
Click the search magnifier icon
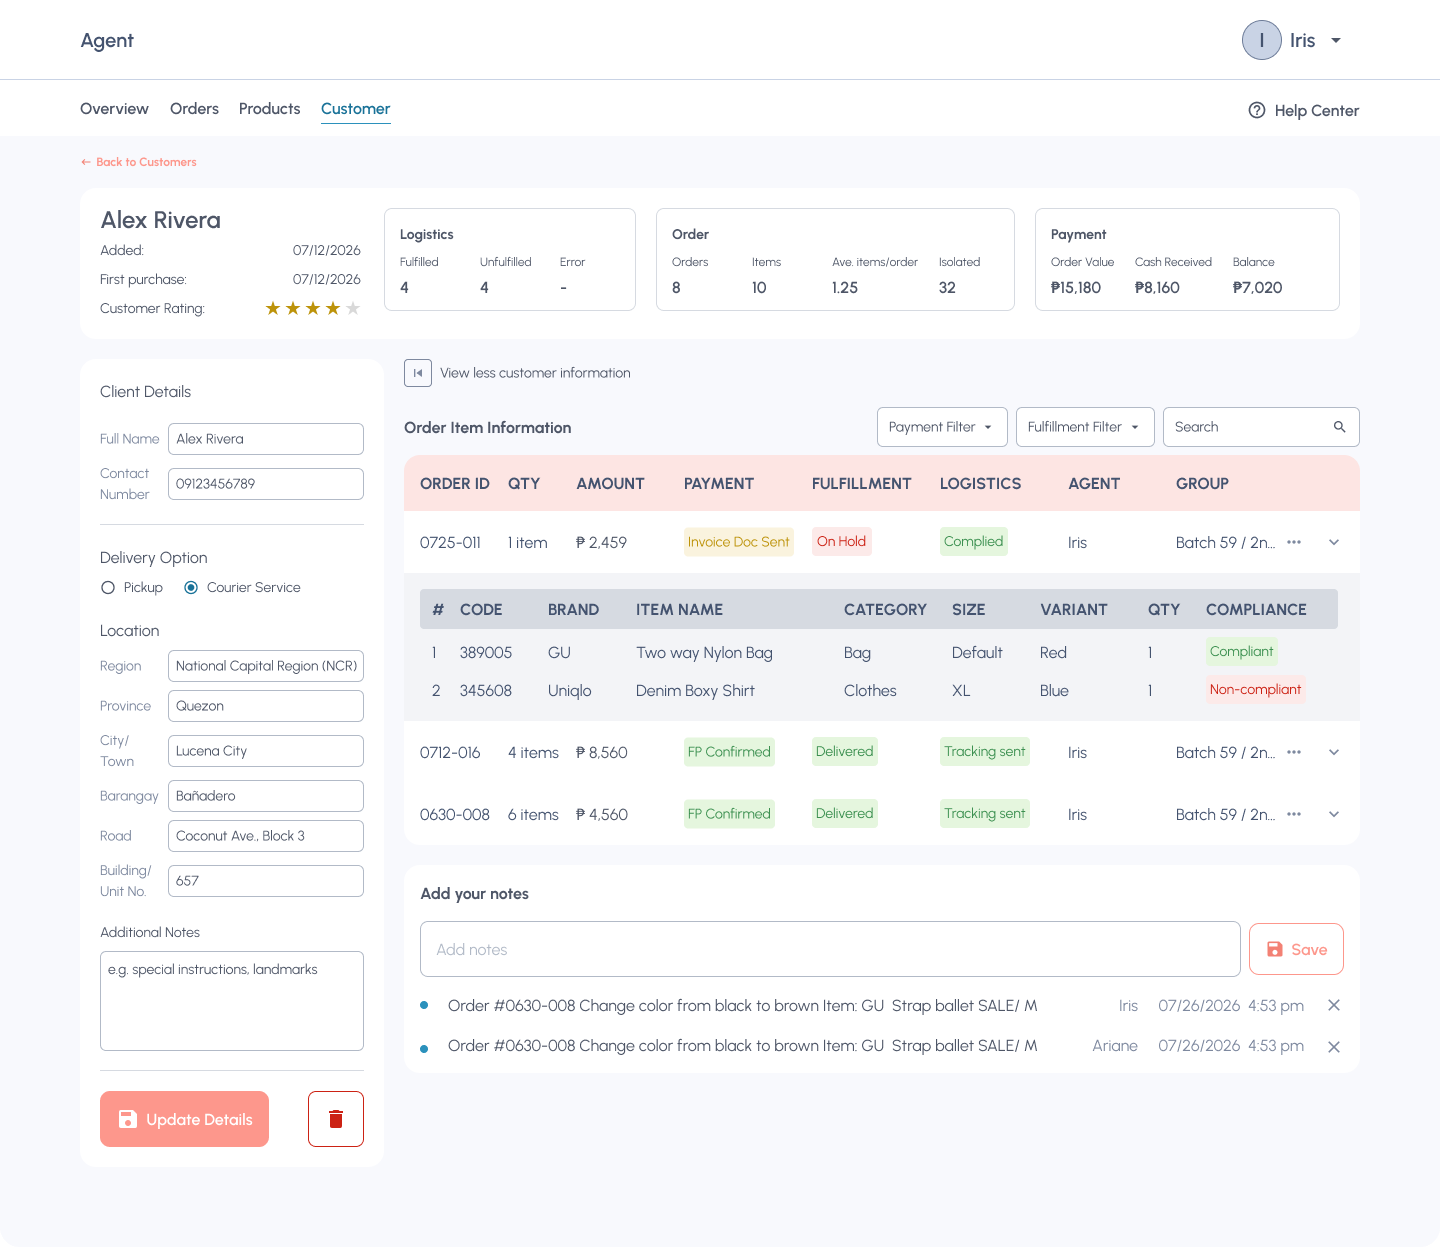click(x=1340, y=427)
